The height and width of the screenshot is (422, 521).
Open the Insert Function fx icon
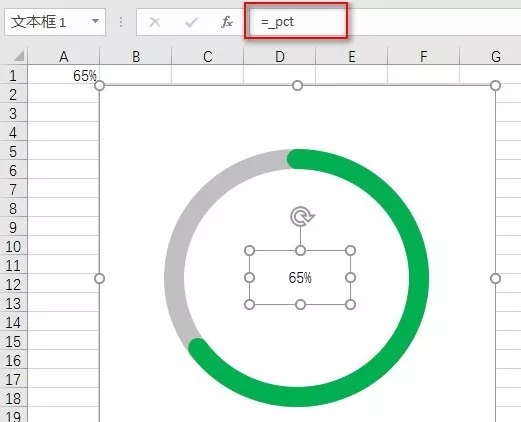tap(227, 22)
